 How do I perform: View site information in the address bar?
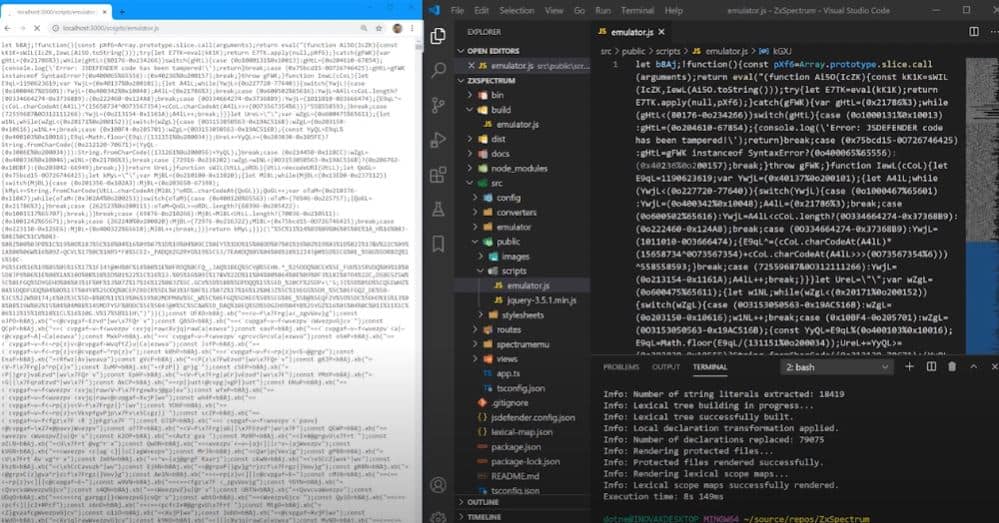(55, 29)
